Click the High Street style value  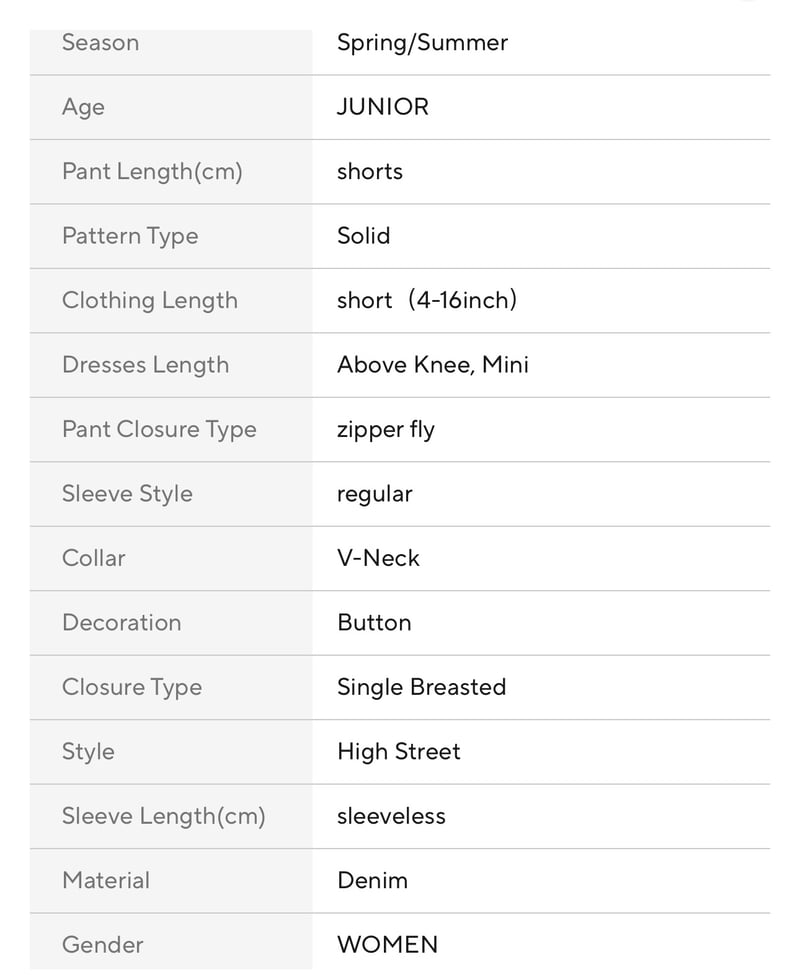coord(399,752)
